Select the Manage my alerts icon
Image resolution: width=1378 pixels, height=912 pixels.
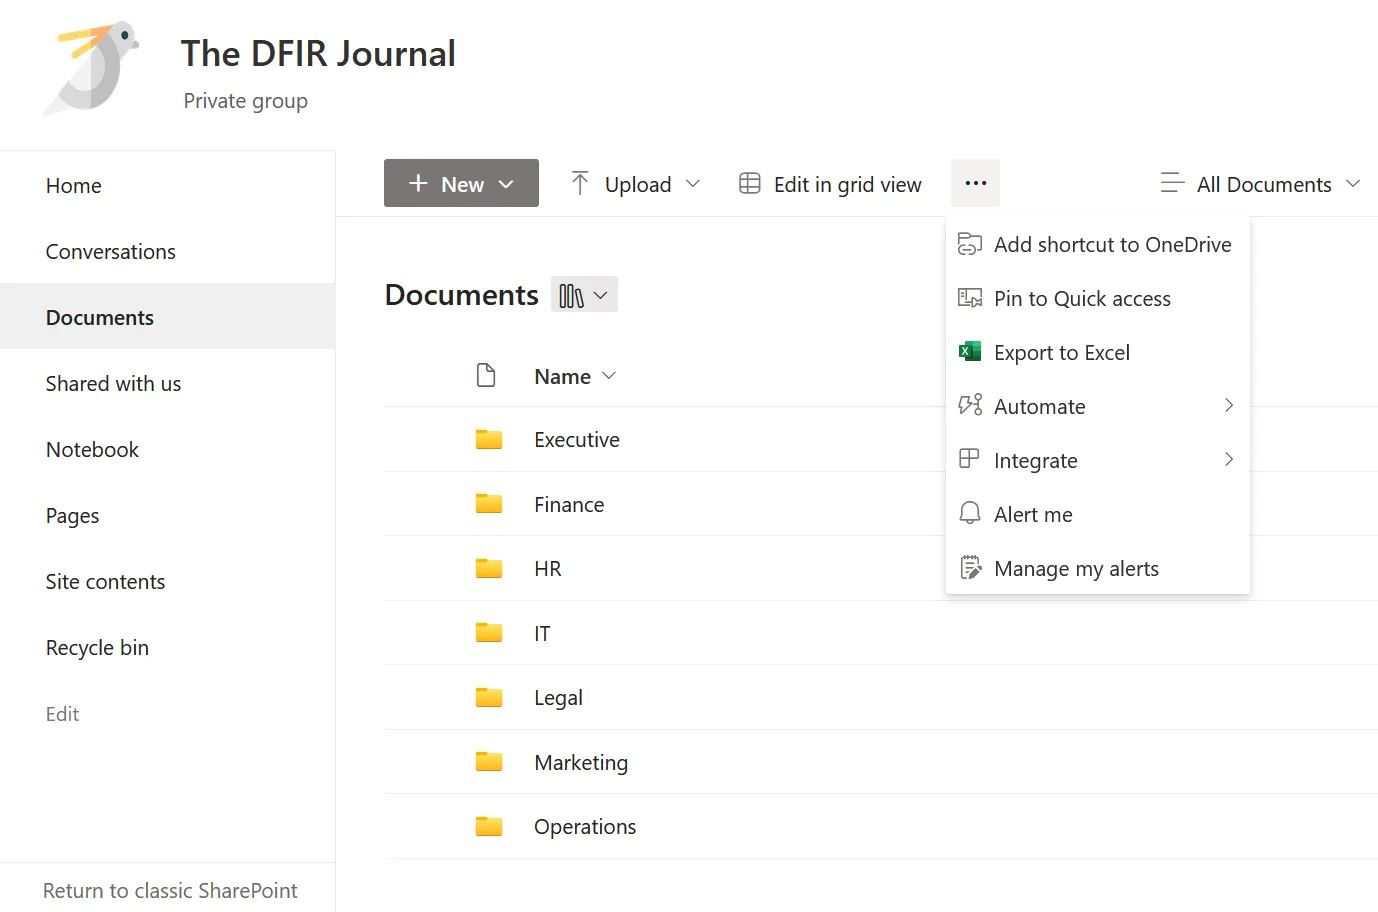(x=969, y=567)
